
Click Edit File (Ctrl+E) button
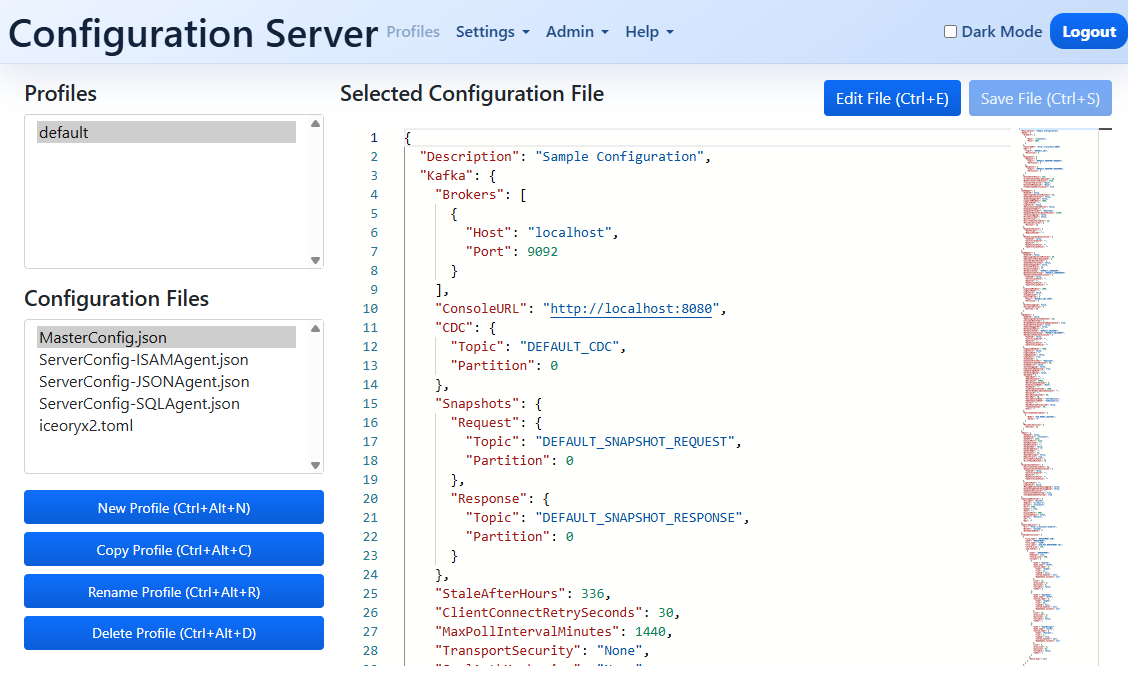pyautogui.click(x=892, y=99)
